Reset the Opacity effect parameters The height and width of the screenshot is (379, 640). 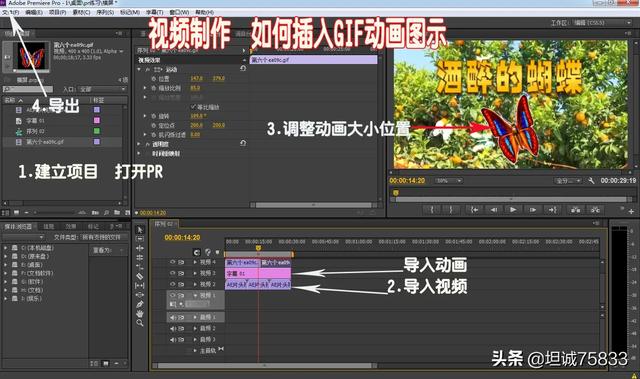click(243, 143)
